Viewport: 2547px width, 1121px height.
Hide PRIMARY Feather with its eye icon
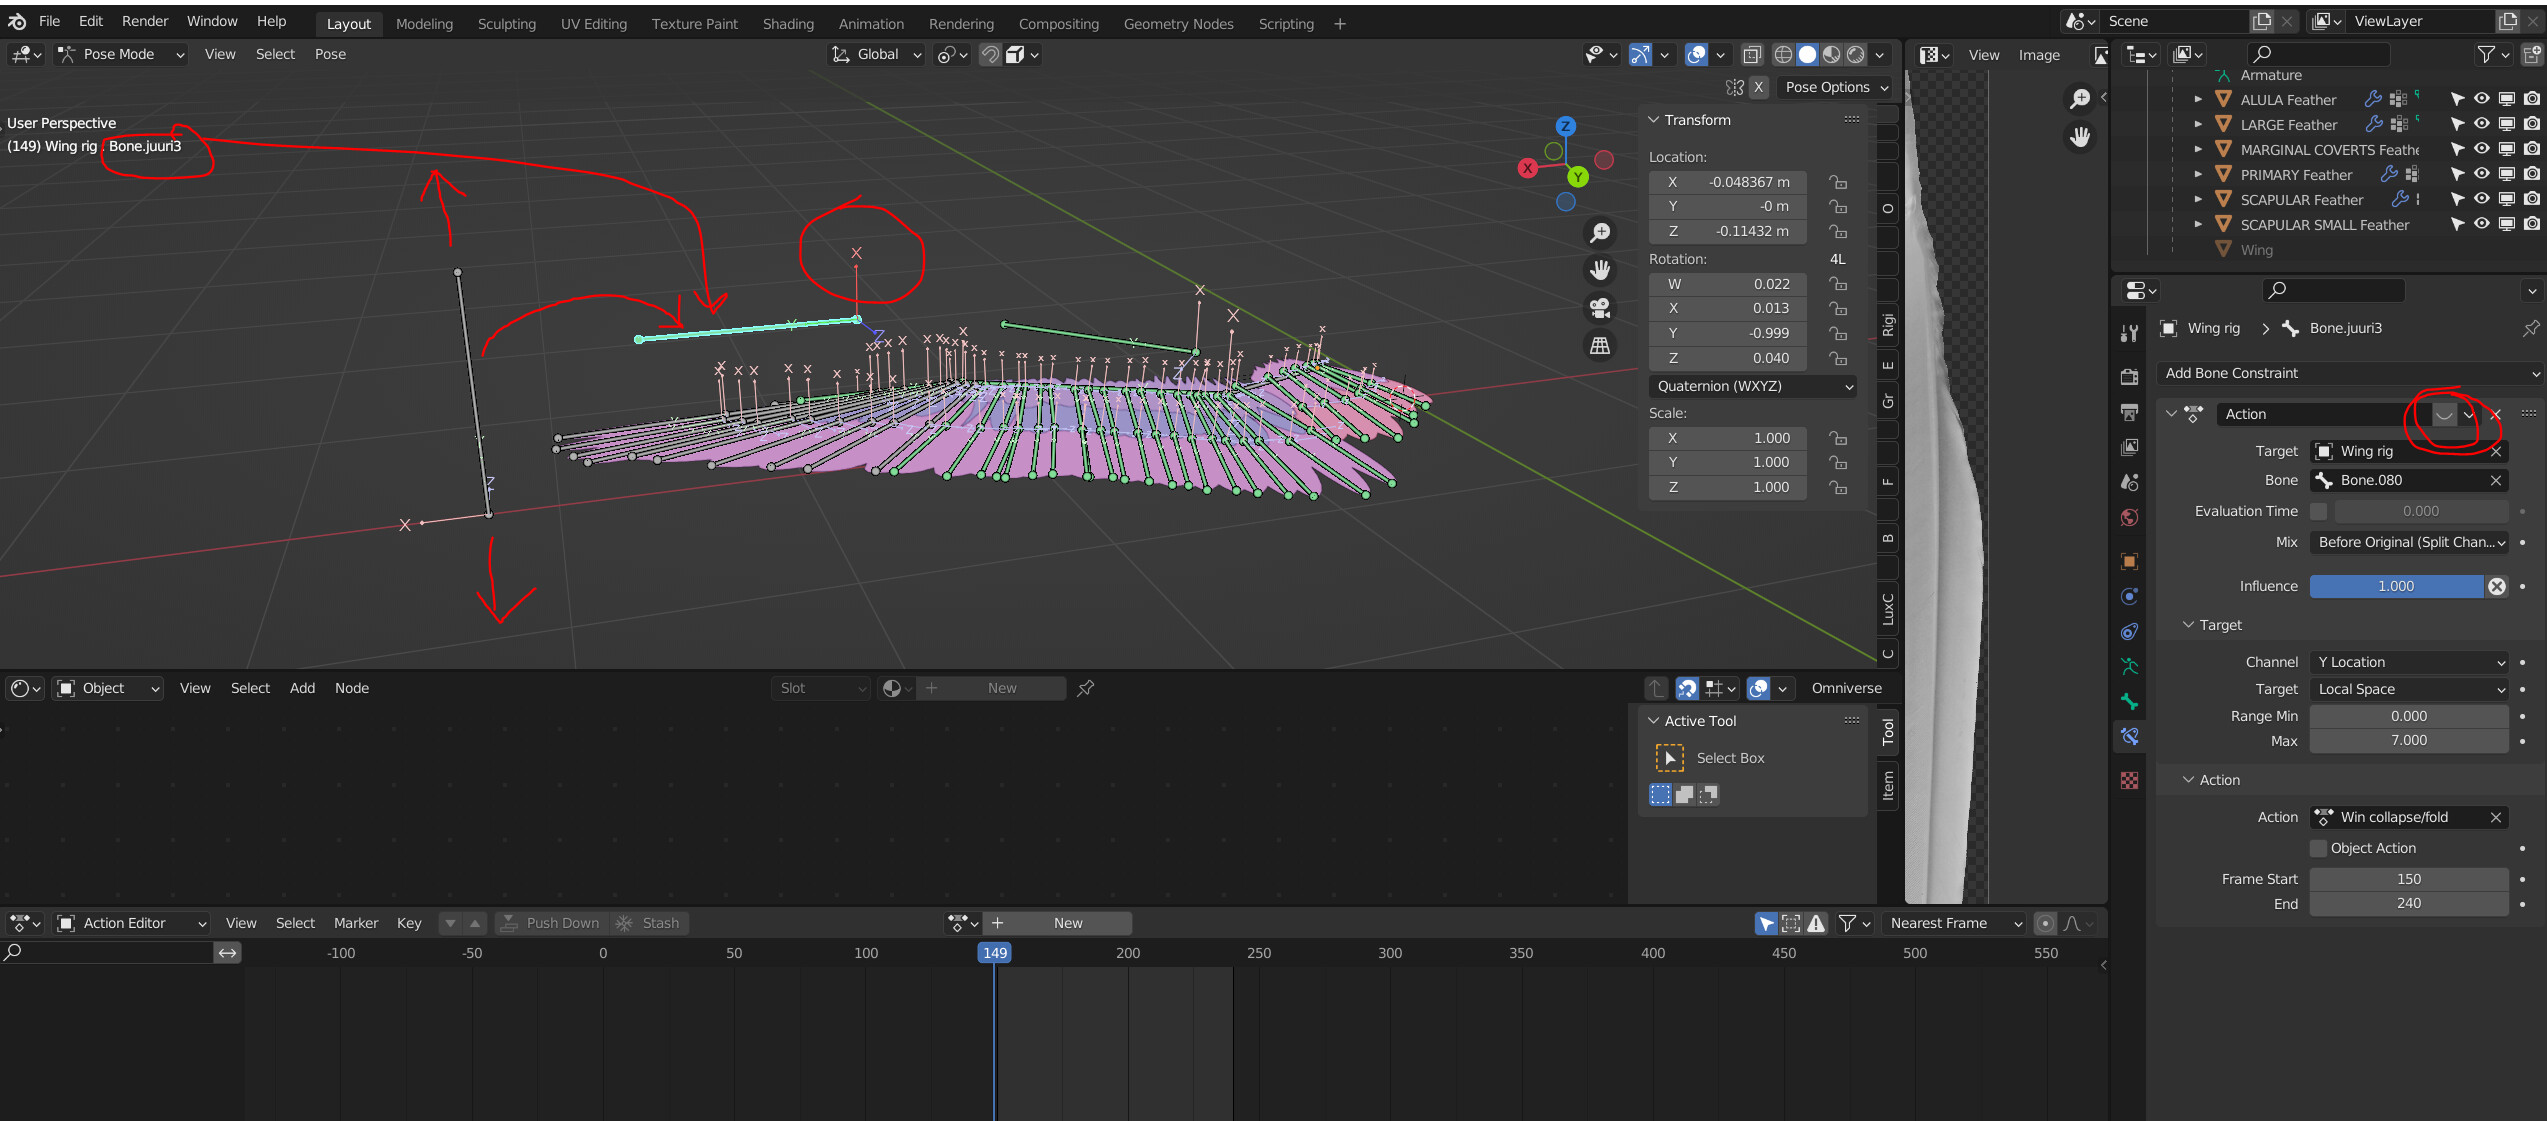(x=2482, y=174)
